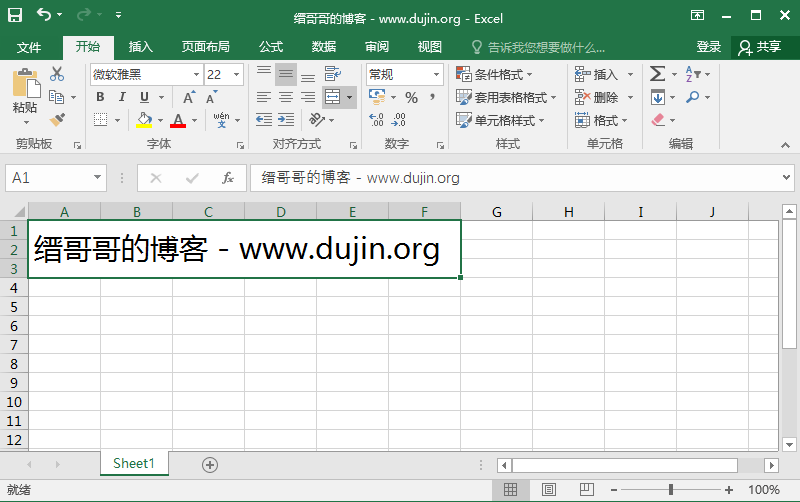Add a new sheet with plus button
Image resolution: width=800 pixels, height=502 pixels.
coord(210,465)
